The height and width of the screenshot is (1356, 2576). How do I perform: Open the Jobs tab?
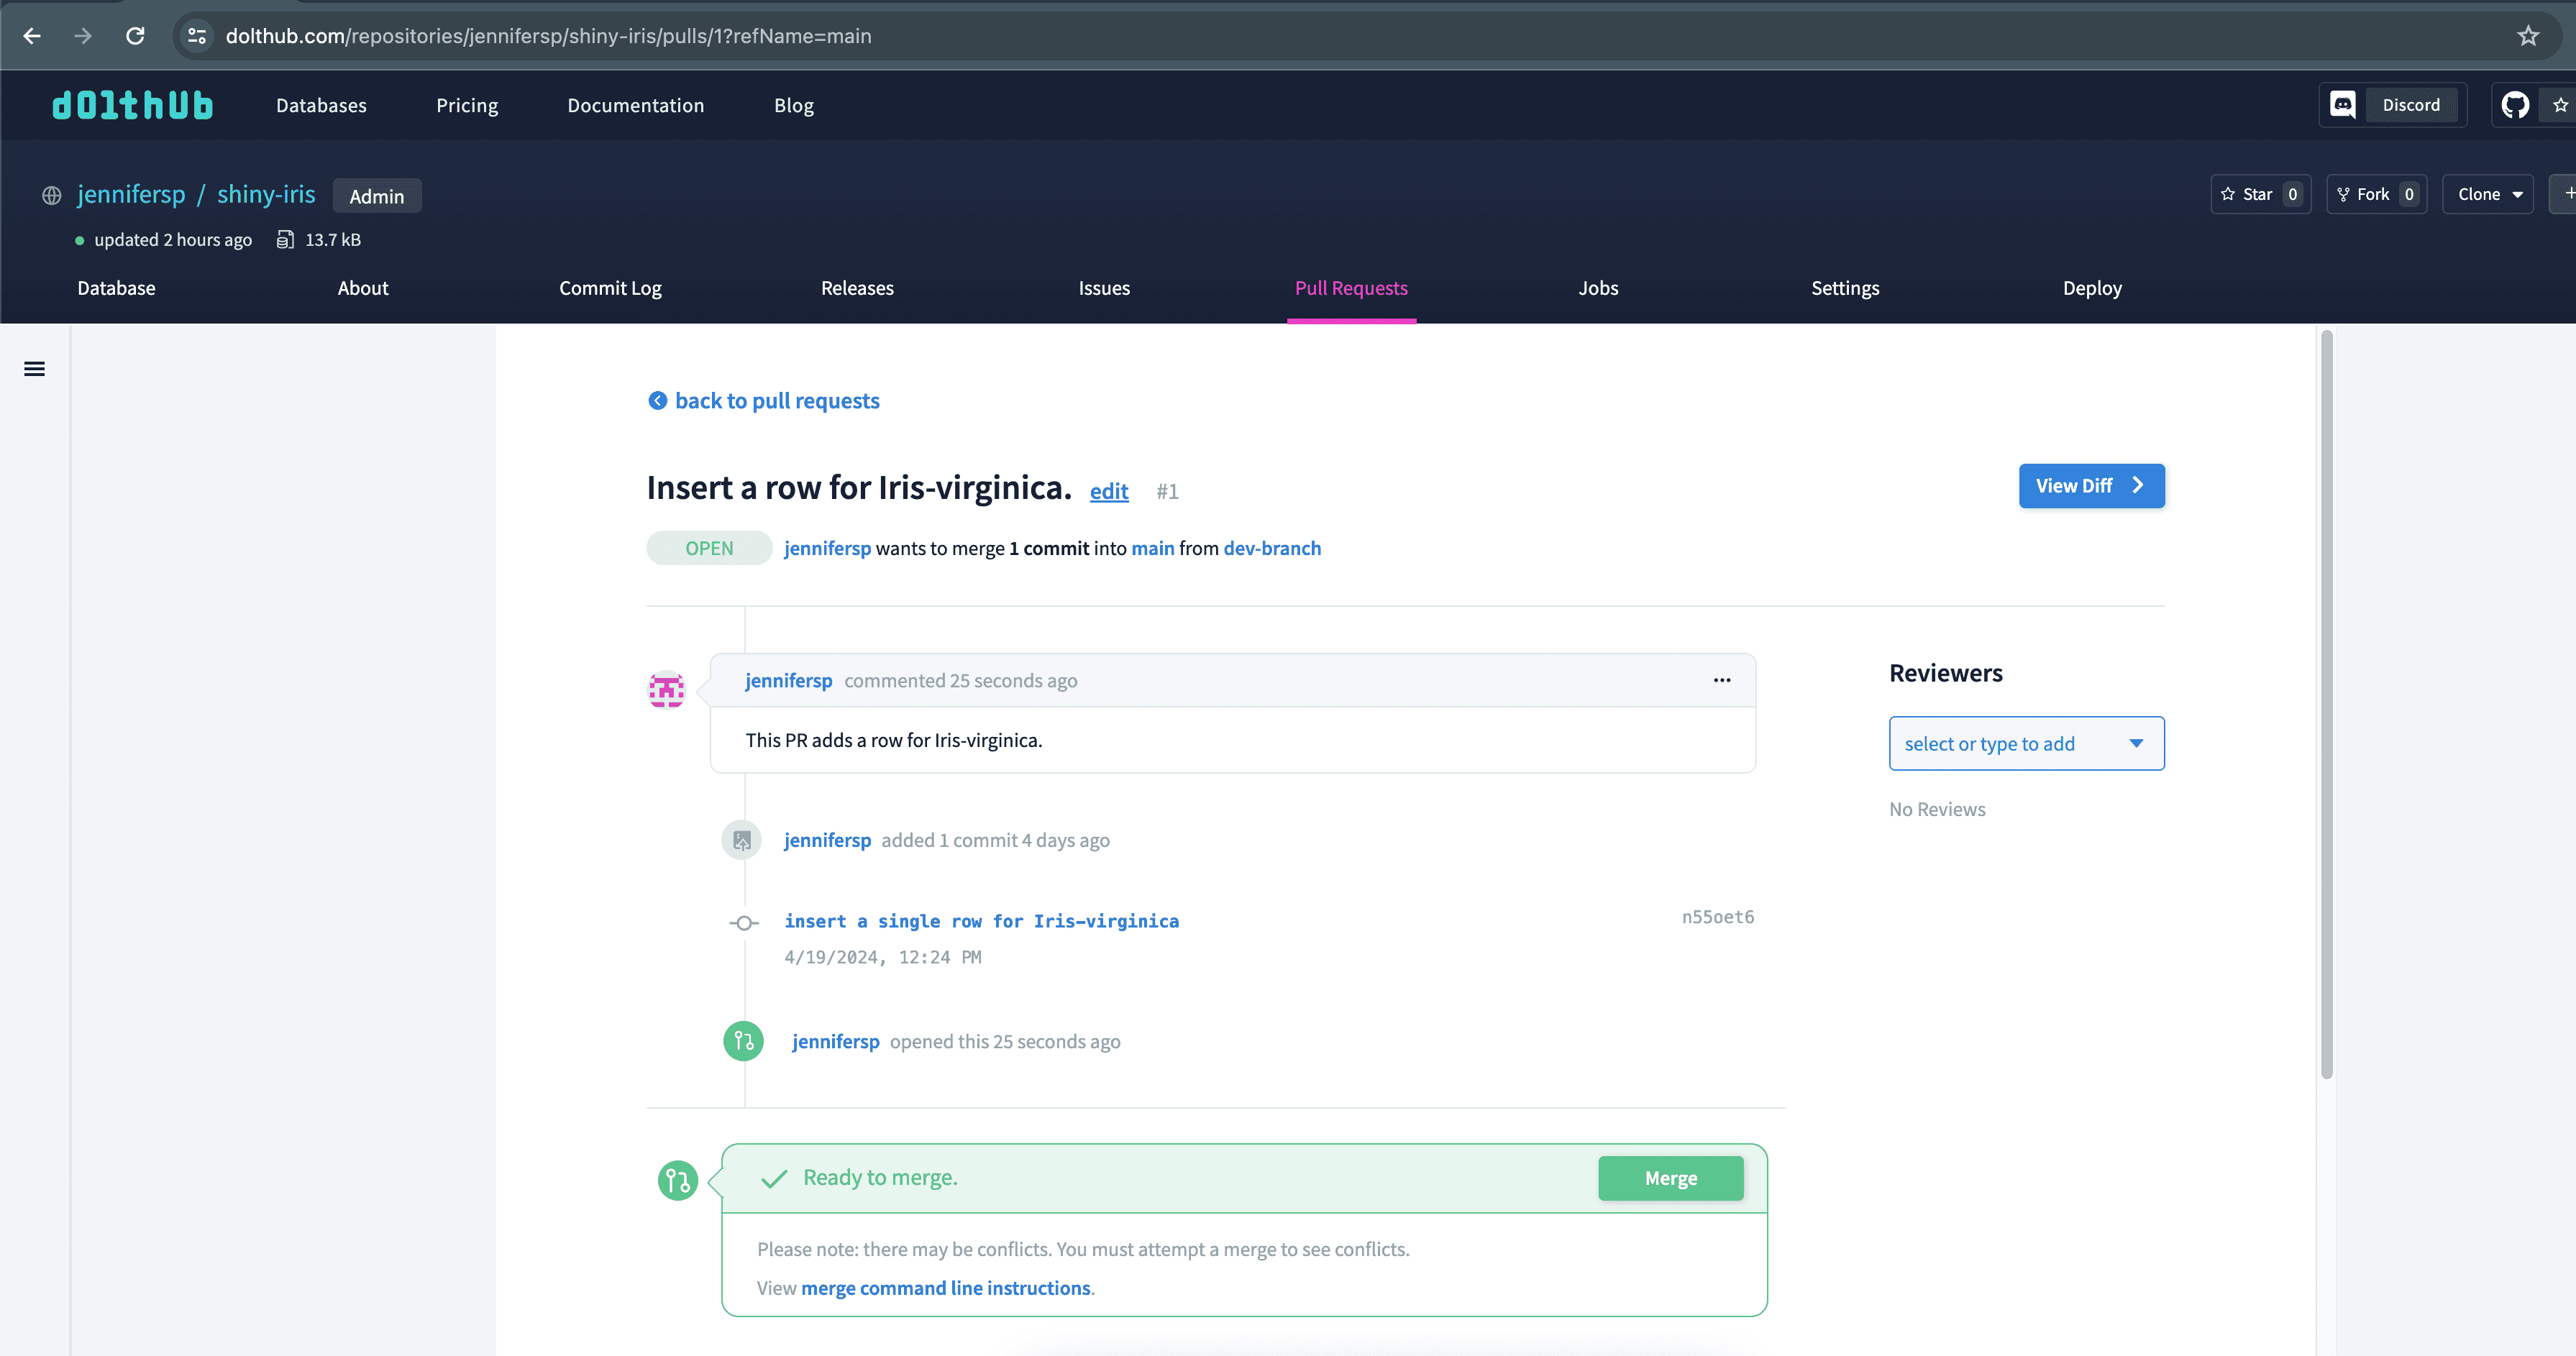1598,288
